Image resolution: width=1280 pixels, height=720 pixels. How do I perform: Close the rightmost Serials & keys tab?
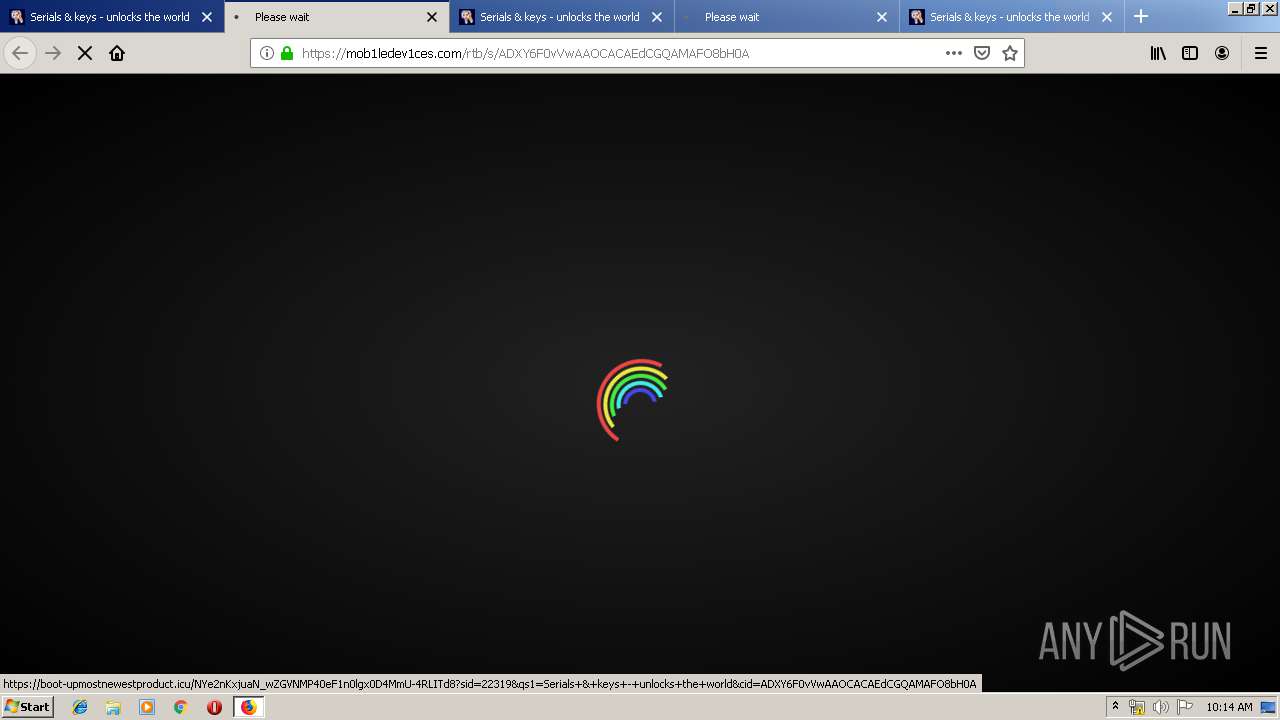tap(1107, 17)
